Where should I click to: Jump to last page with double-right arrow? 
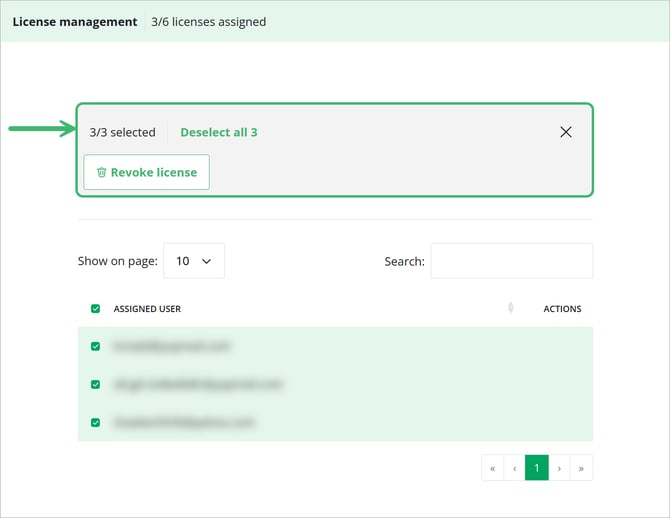tap(581, 468)
